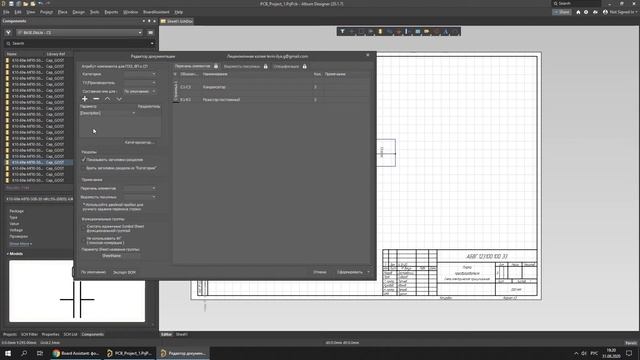Open the Components panel menu button beside the library selector
This screenshot has width=640, height=360.
[151, 32]
